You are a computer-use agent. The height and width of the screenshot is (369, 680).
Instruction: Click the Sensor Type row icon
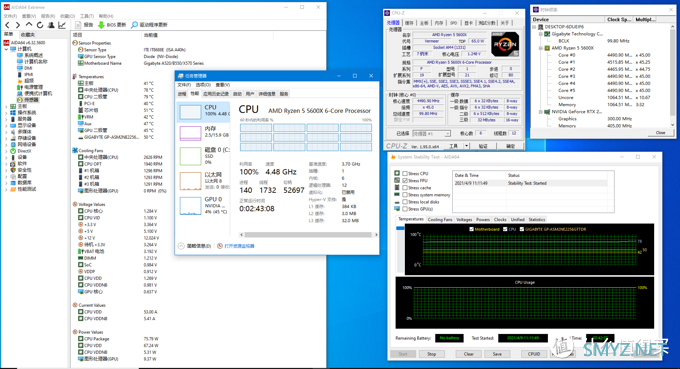[x=80, y=50]
